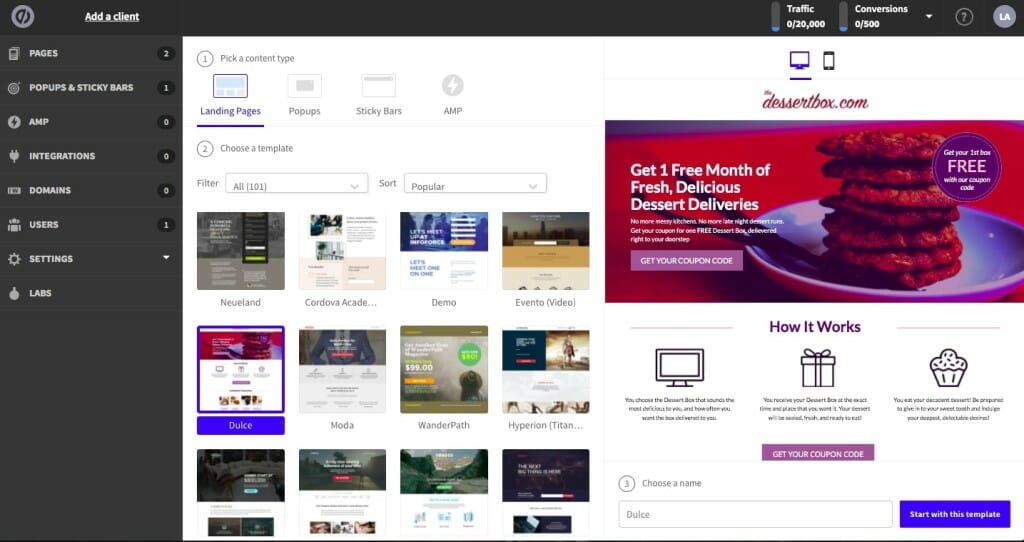Click the Pages sidebar icon

(x=14, y=54)
